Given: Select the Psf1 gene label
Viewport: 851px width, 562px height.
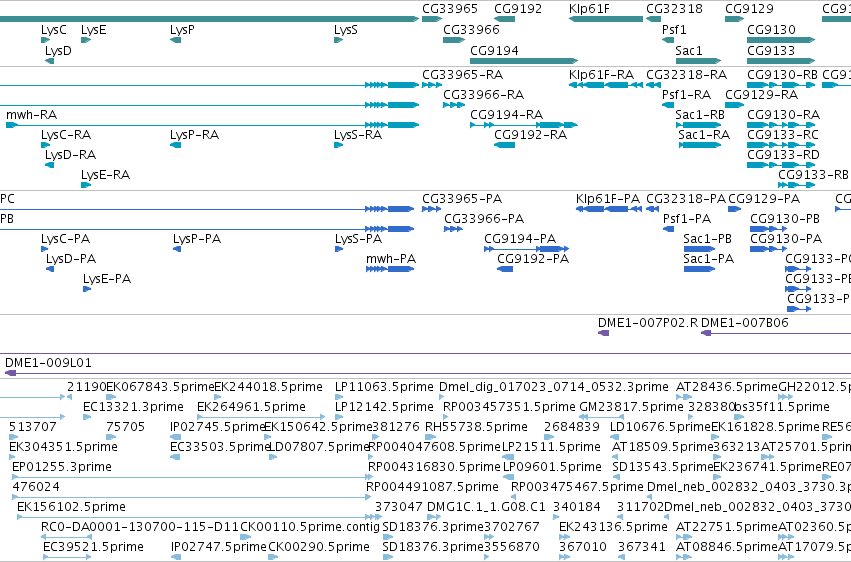Looking at the screenshot, I should (x=674, y=30).
